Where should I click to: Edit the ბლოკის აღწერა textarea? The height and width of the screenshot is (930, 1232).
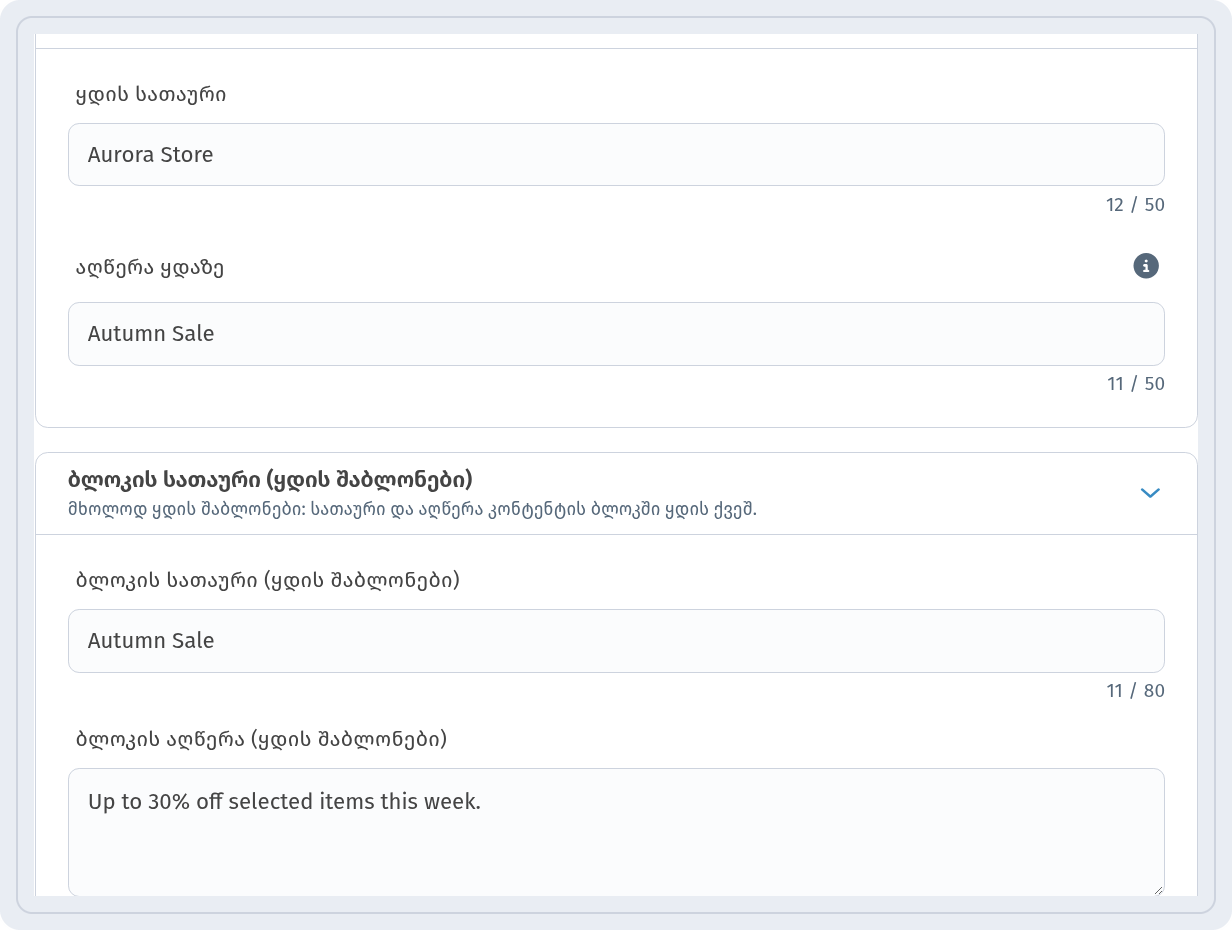click(x=616, y=832)
